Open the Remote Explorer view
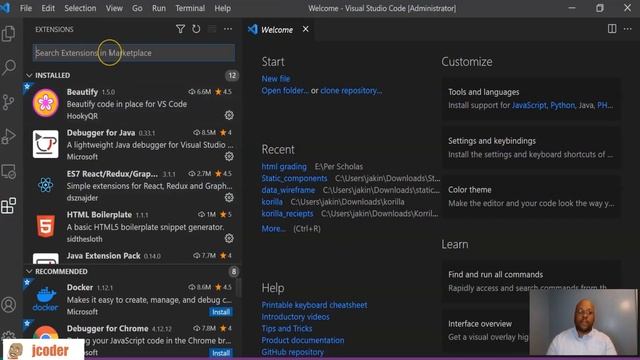This screenshot has height=360, width=640. (x=9, y=171)
